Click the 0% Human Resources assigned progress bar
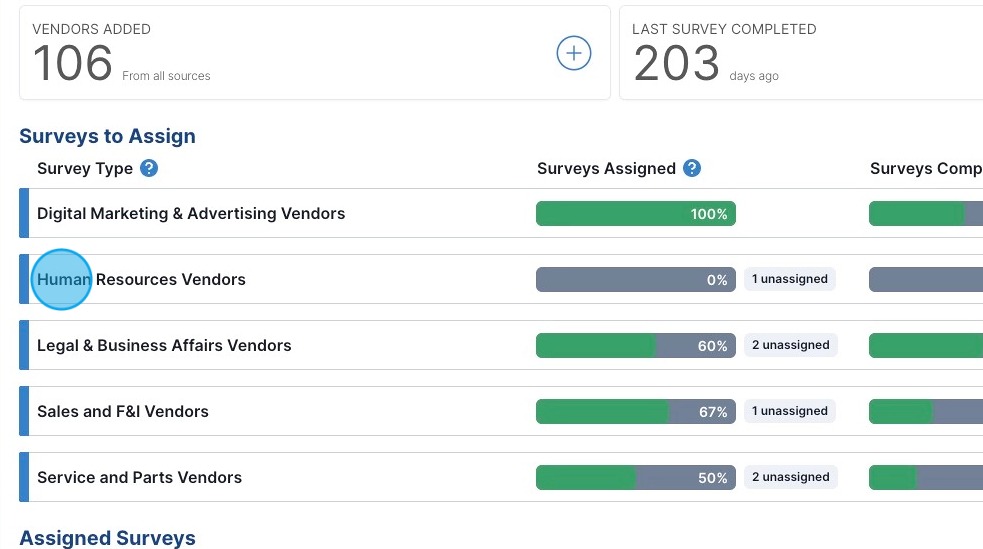The image size is (983, 549). click(635, 279)
